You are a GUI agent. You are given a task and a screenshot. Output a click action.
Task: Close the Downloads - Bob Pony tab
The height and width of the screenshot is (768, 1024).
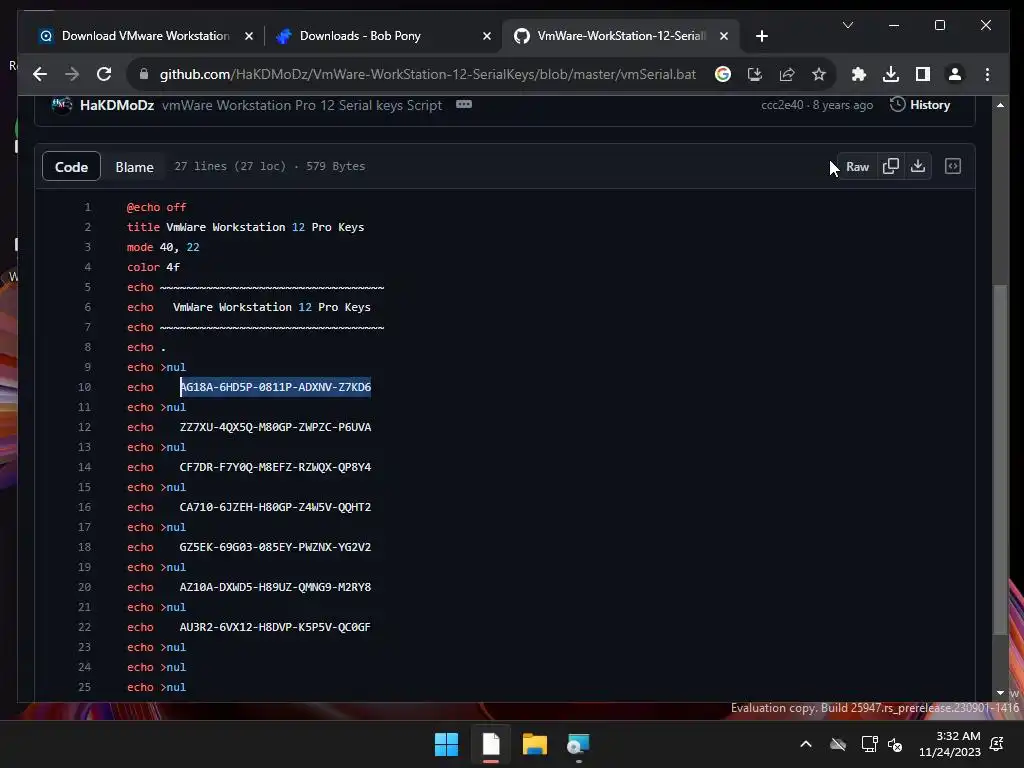(x=487, y=36)
